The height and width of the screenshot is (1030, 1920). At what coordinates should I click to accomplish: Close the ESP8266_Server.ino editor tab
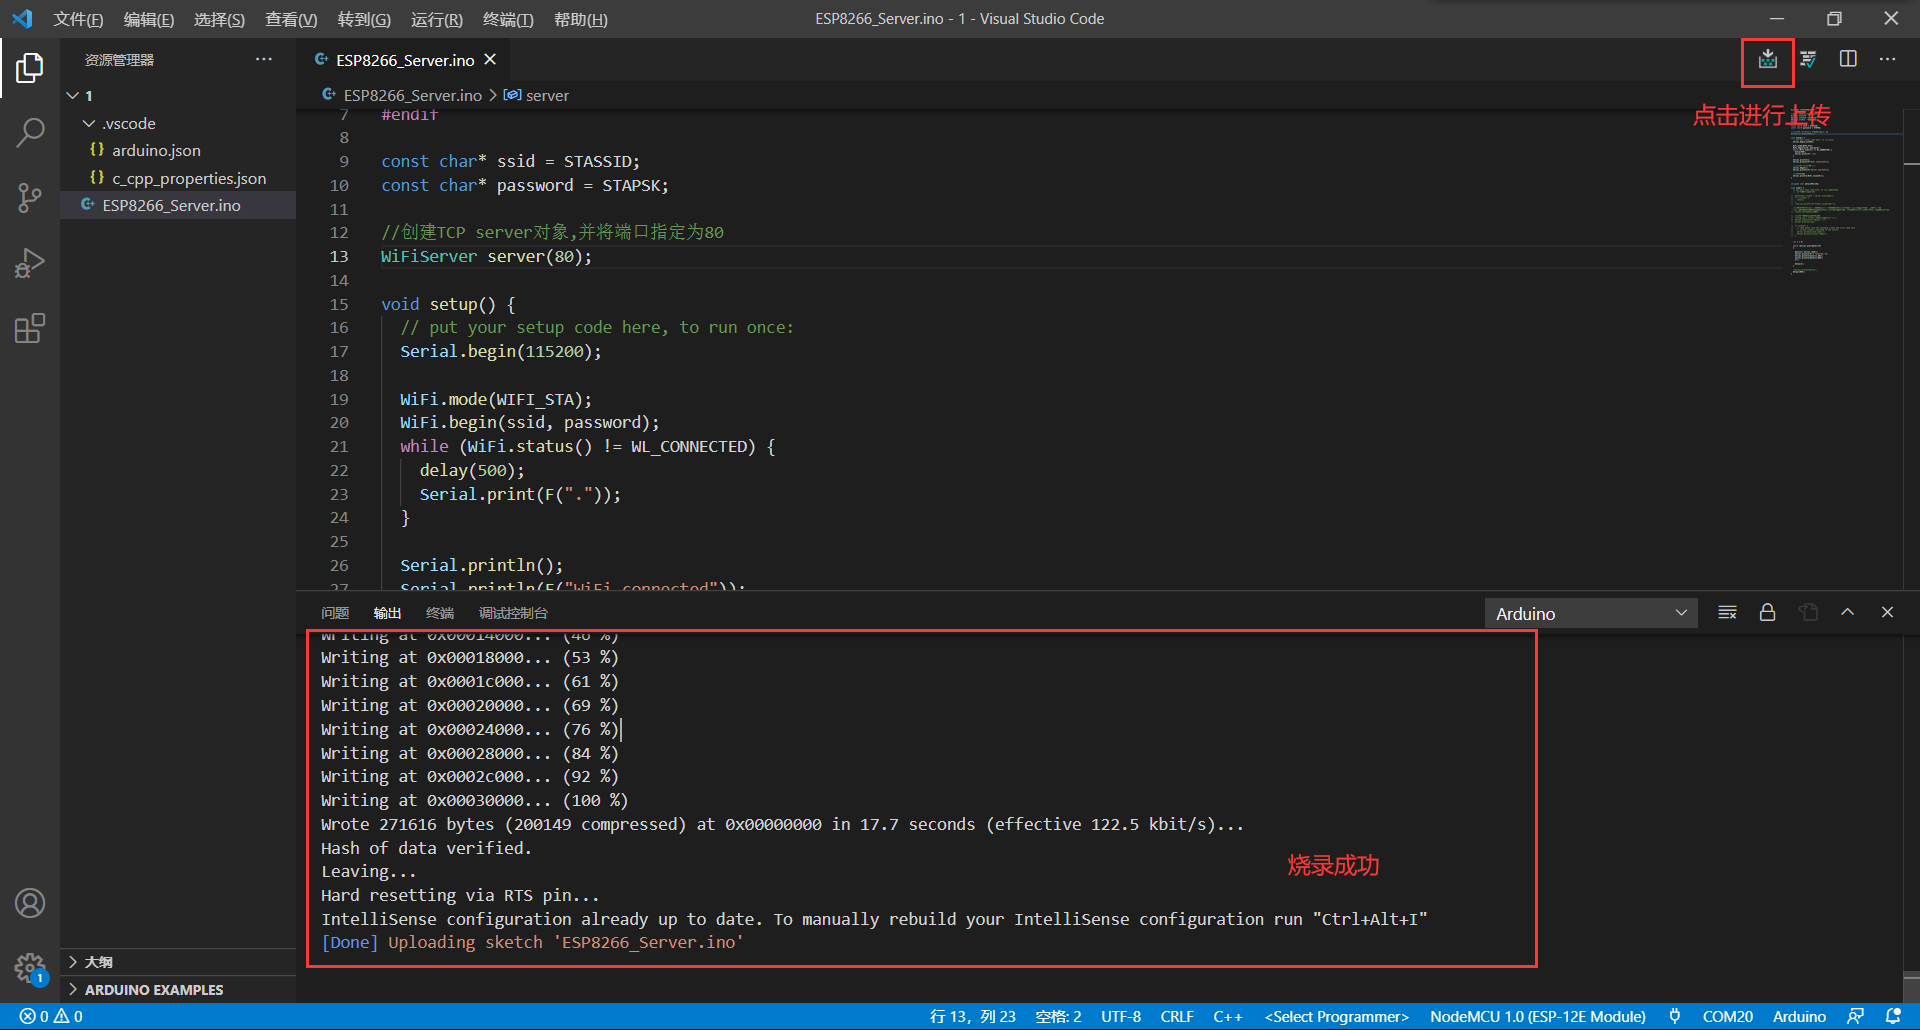(490, 60)
